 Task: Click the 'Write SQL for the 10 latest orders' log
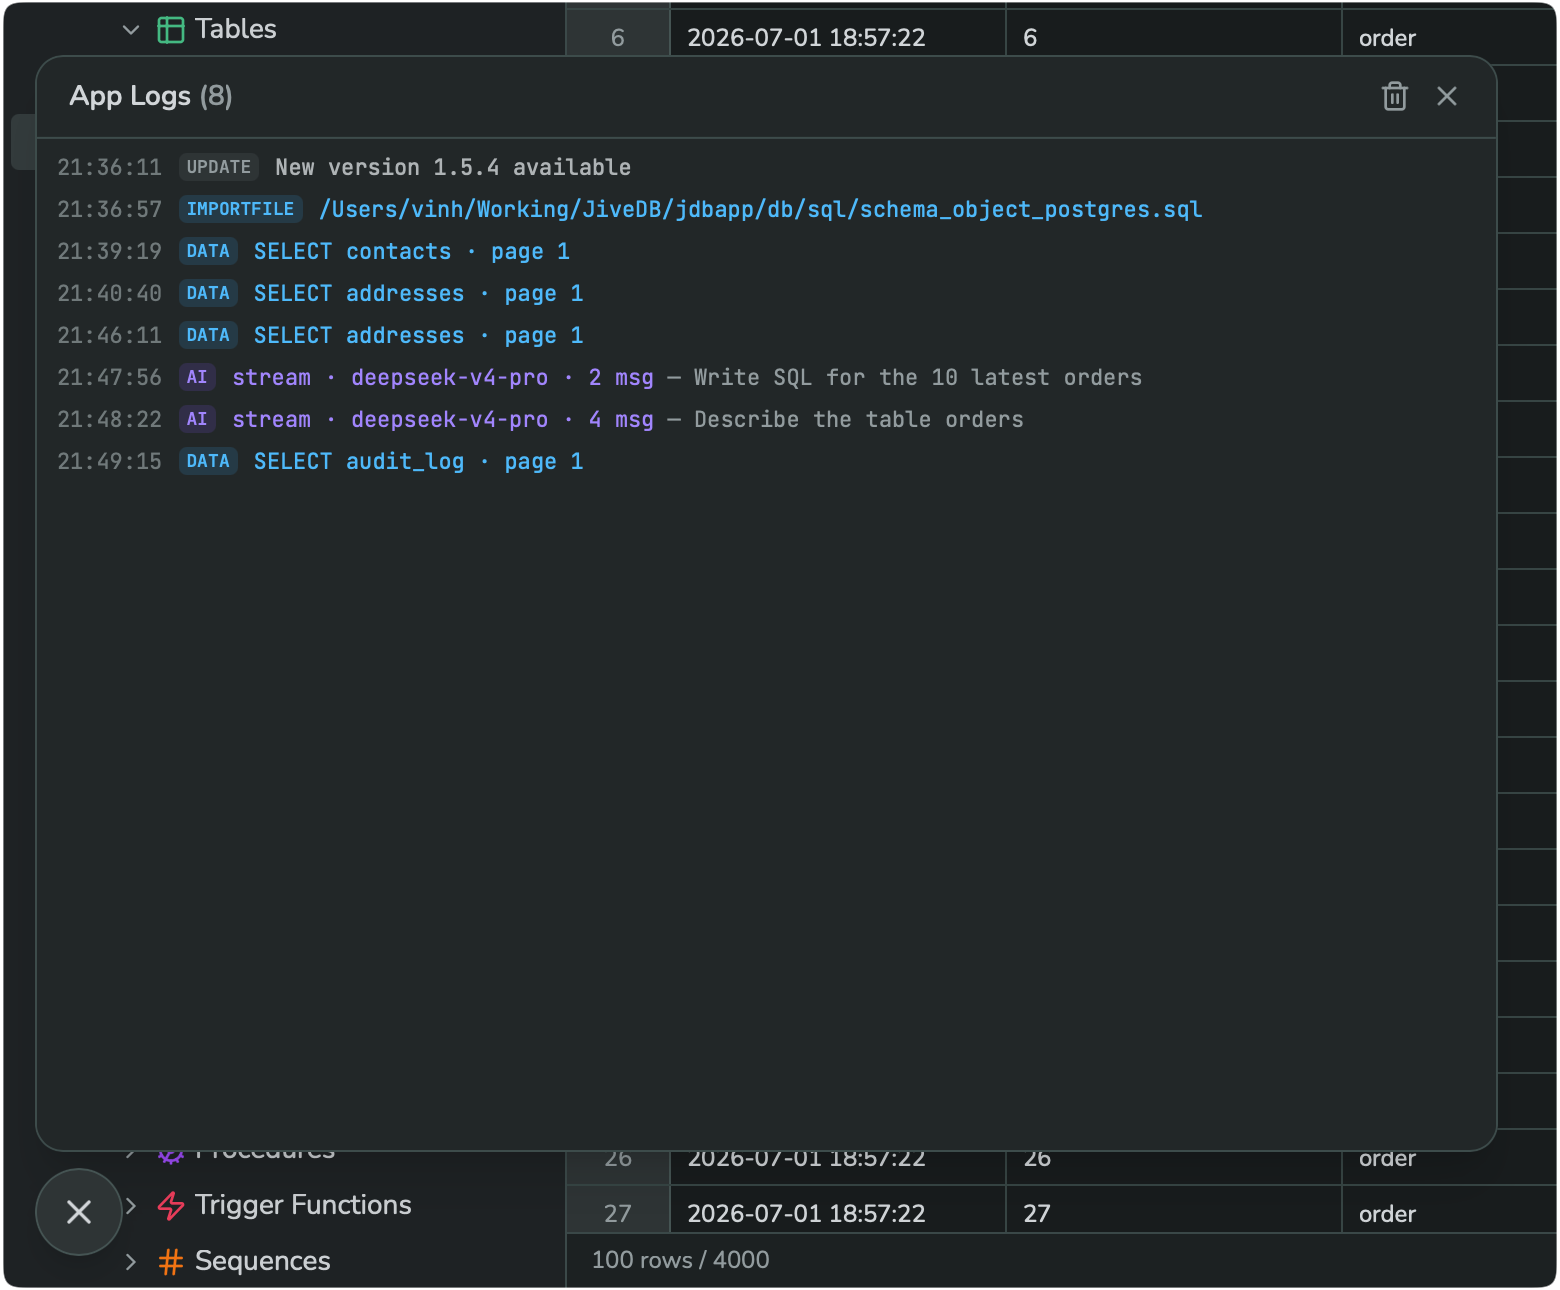pyautogui.click(x=917, y=377)
